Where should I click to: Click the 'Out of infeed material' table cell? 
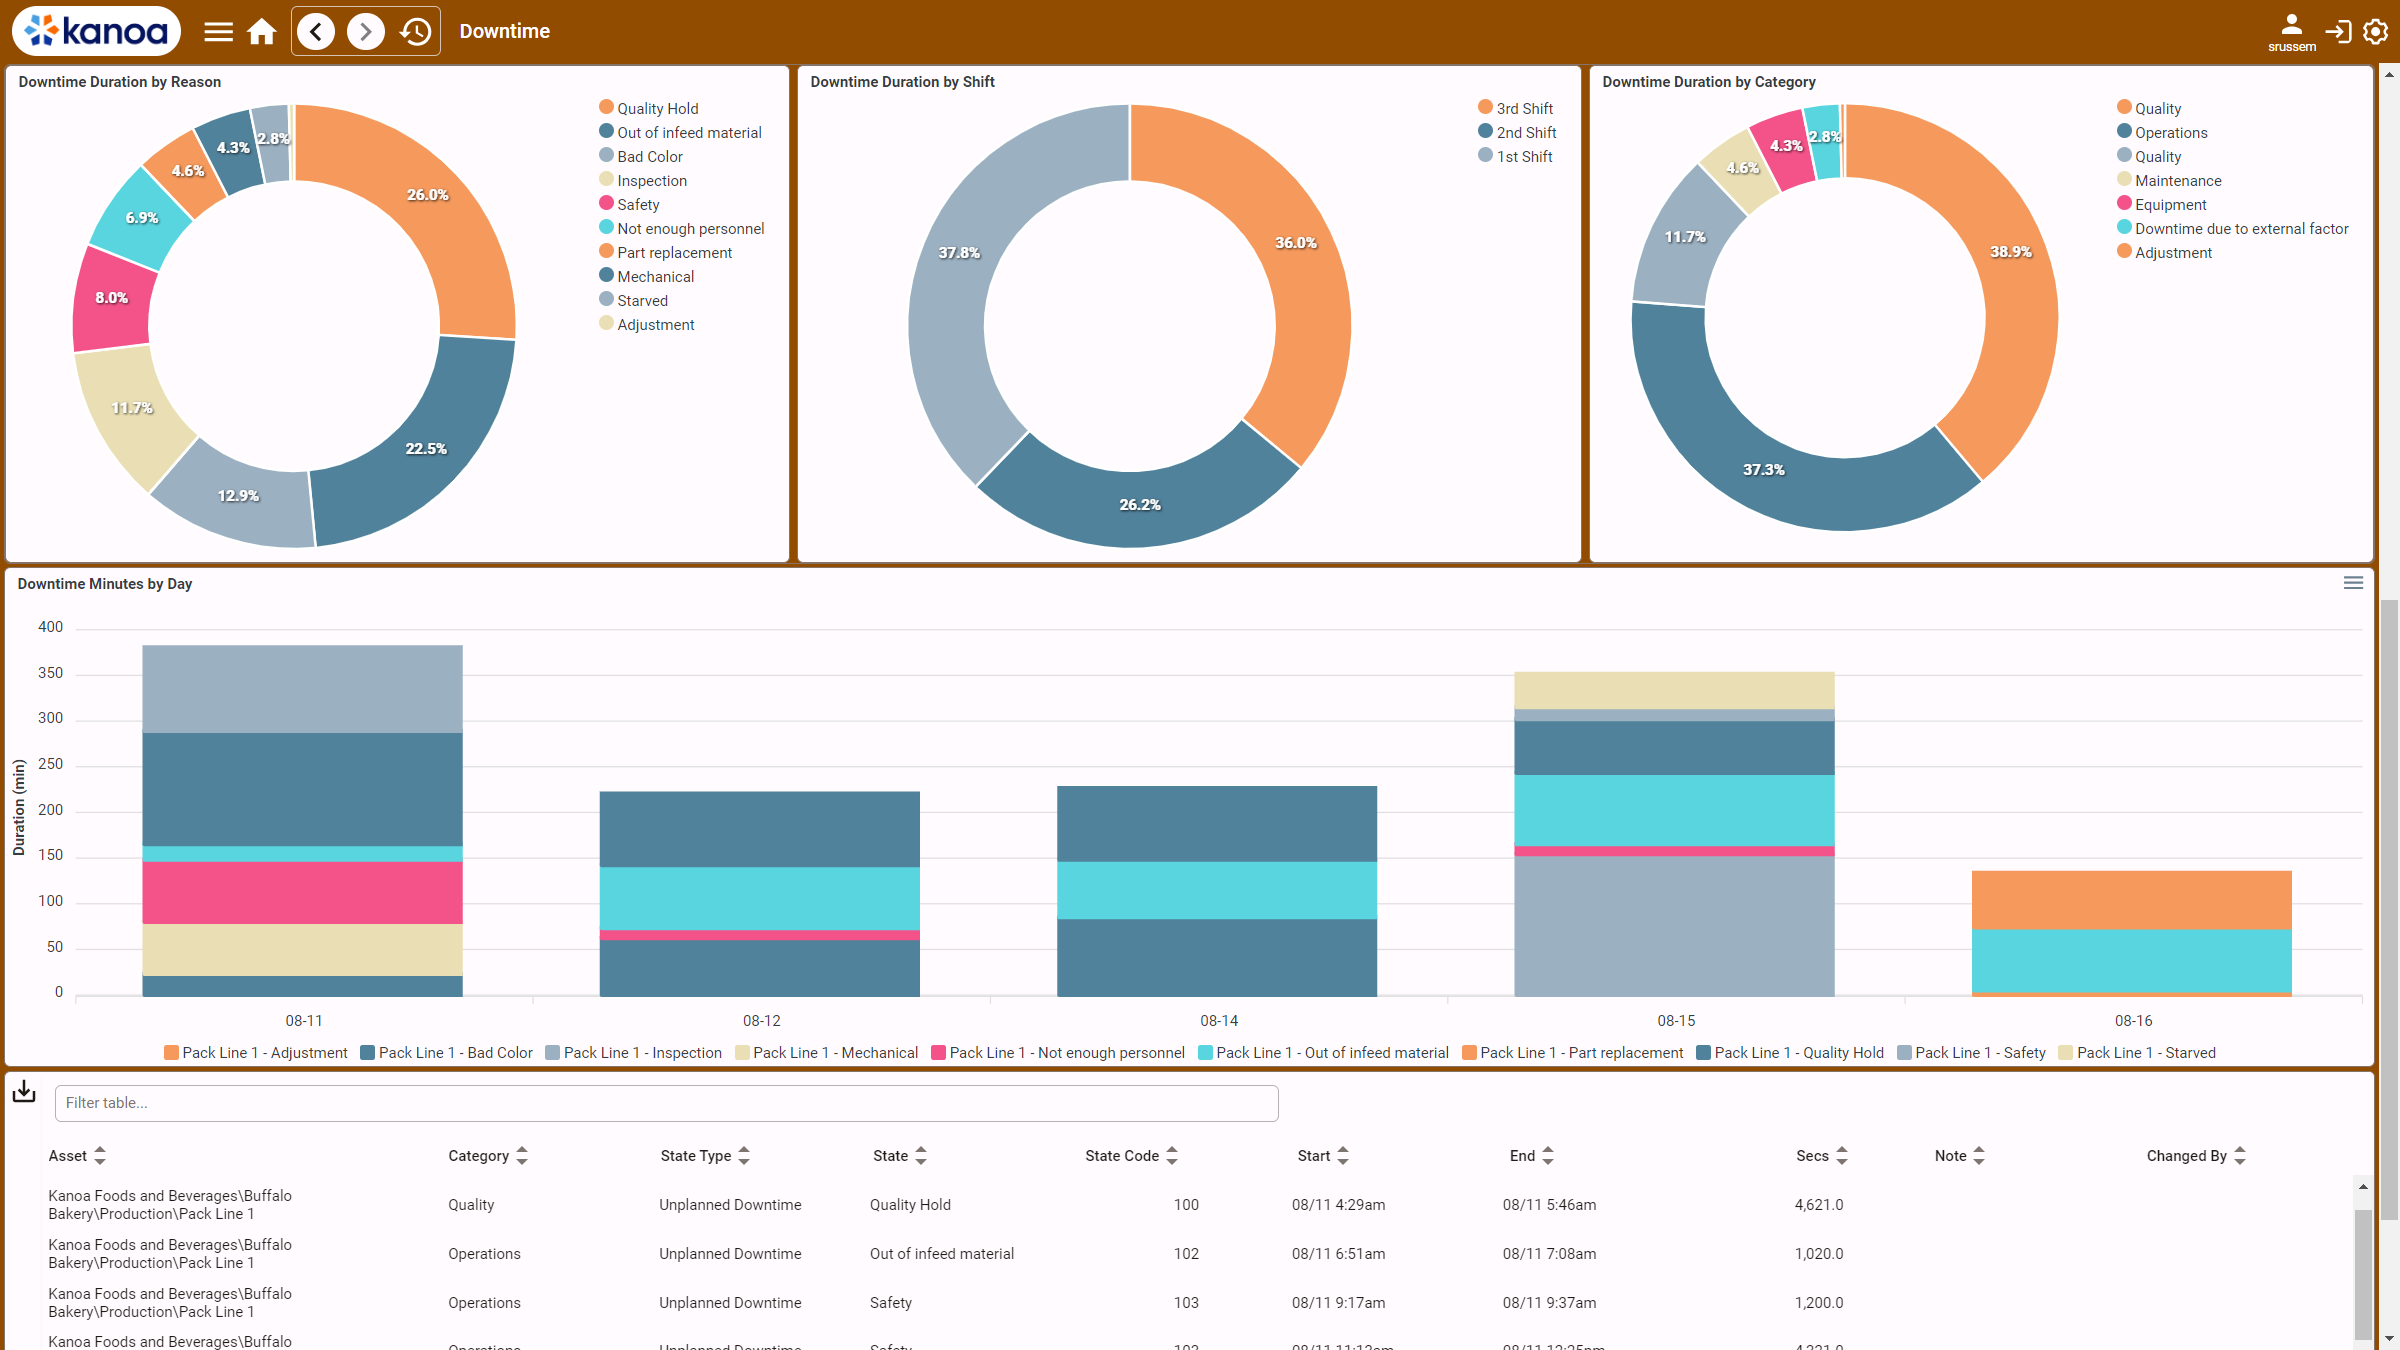(941, 1254)
